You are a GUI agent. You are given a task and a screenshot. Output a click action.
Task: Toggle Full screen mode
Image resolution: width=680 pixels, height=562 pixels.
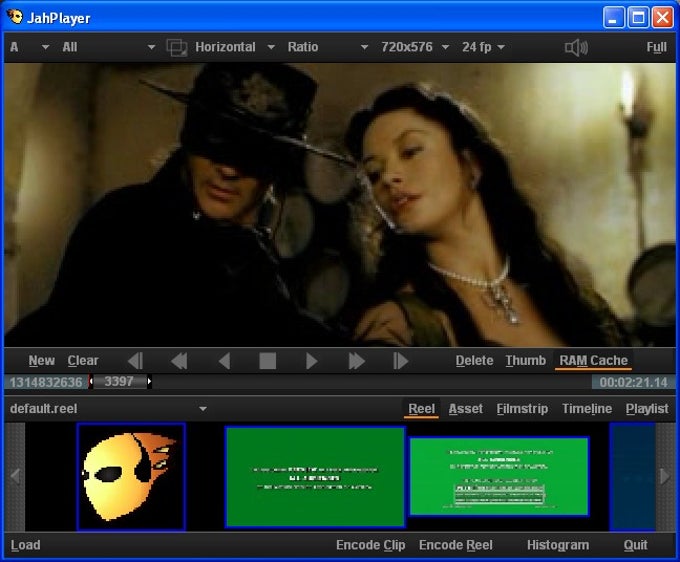click(656, 47)
